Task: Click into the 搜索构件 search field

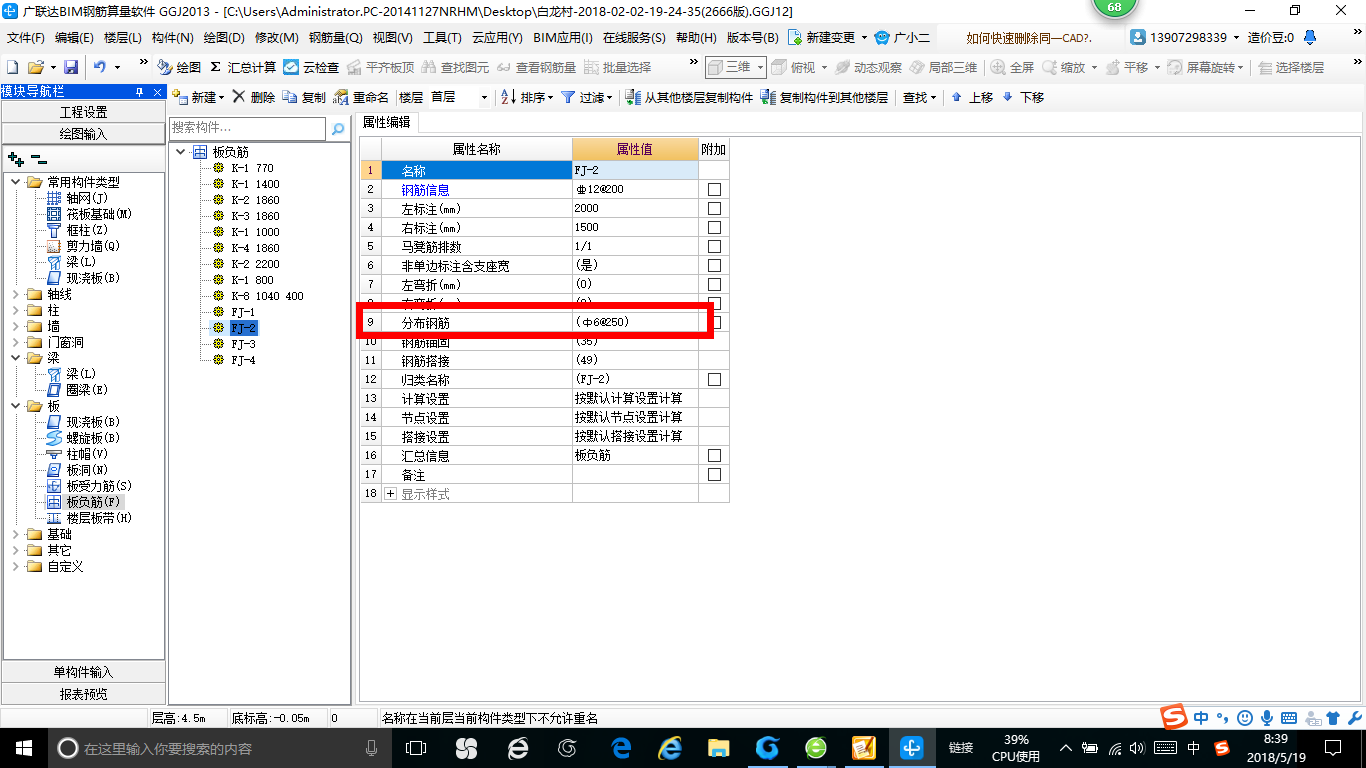Action: point(248,128)
